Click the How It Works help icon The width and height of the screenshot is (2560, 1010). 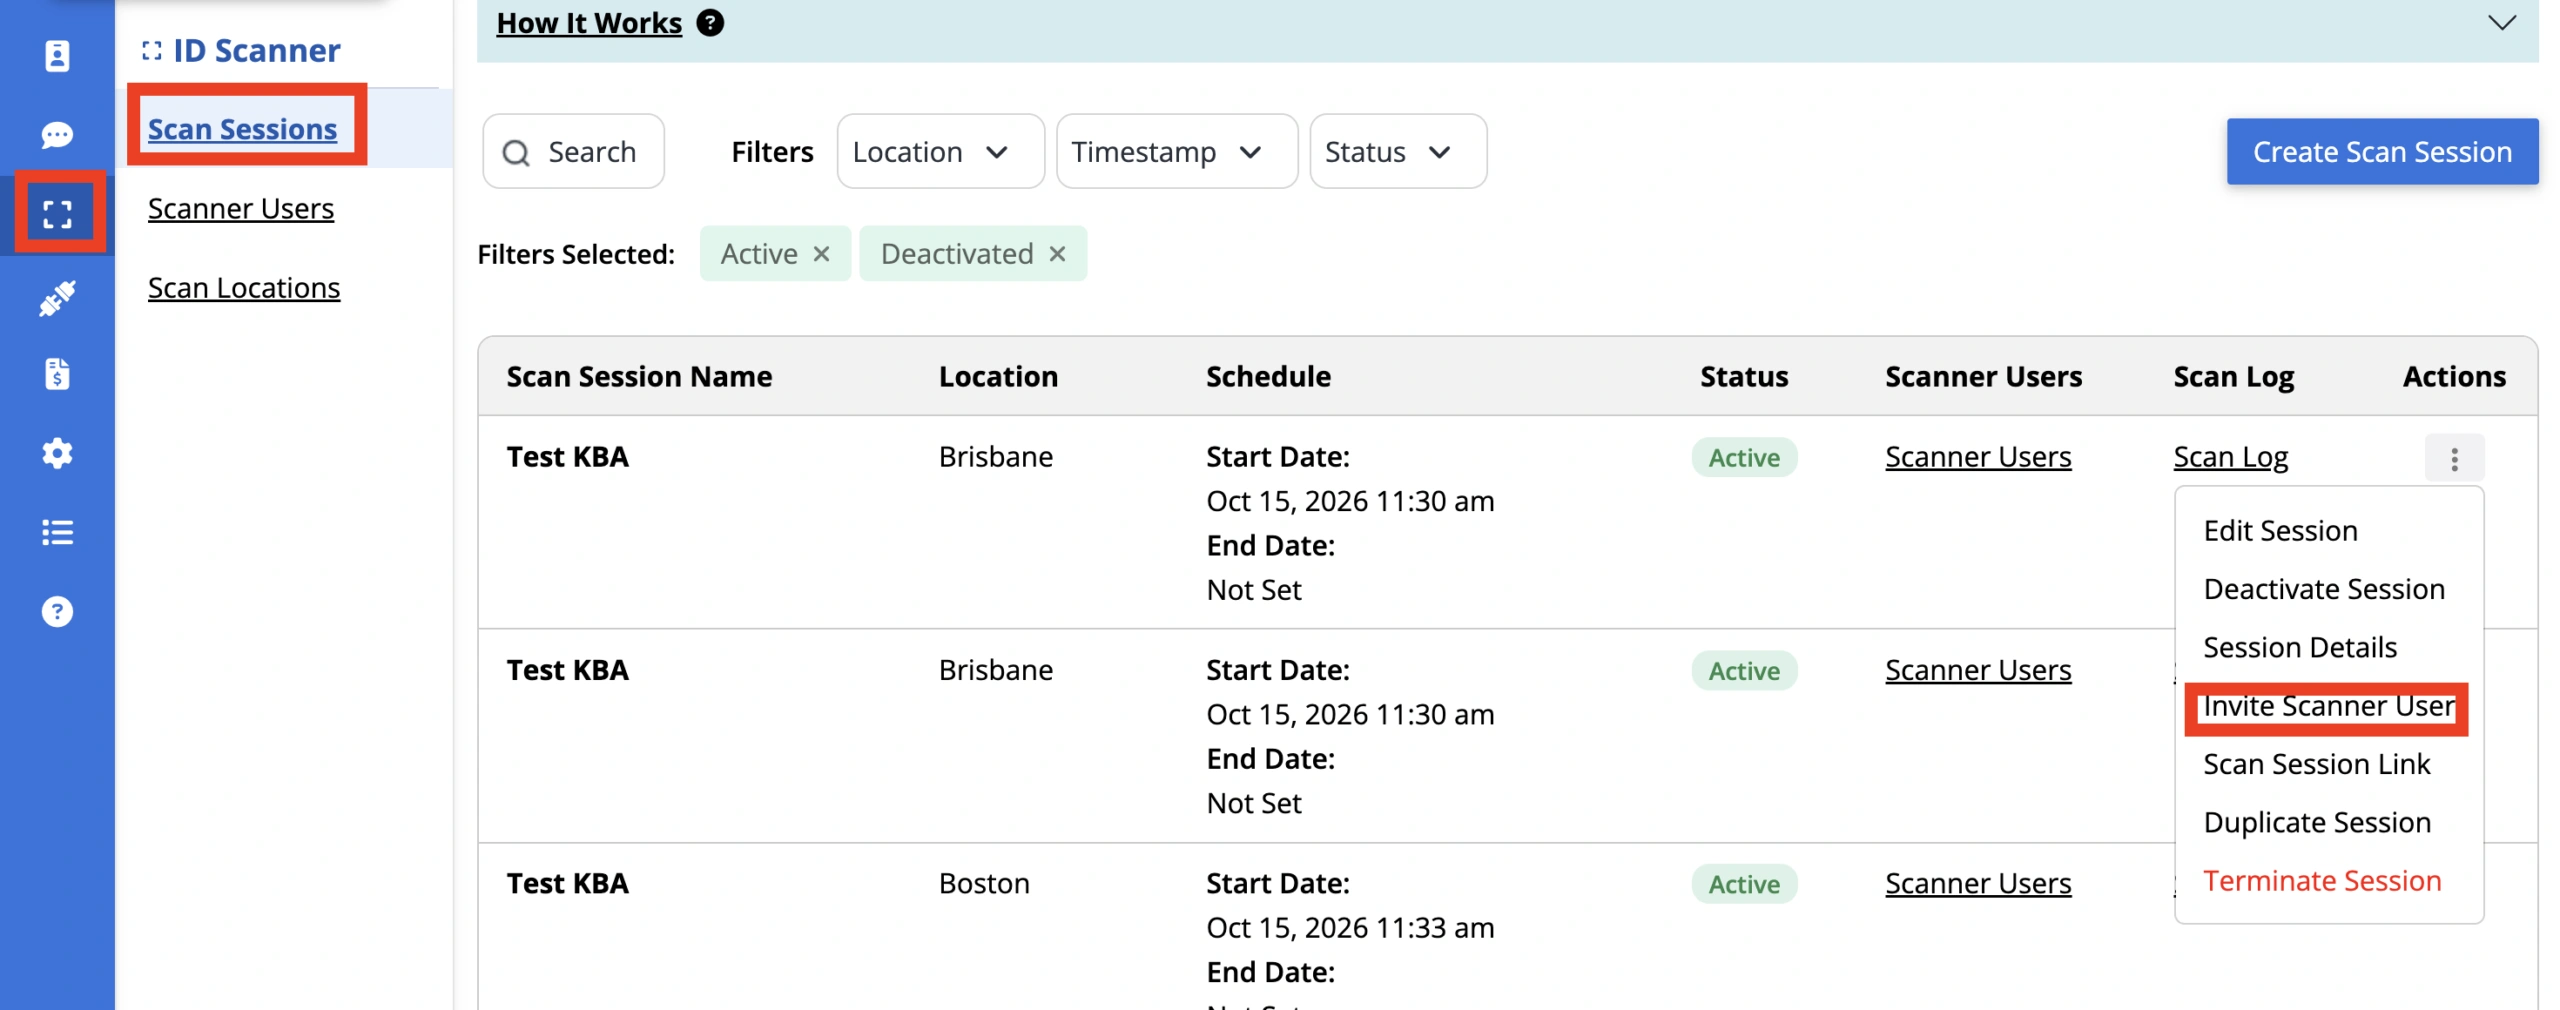coord(710,23)
